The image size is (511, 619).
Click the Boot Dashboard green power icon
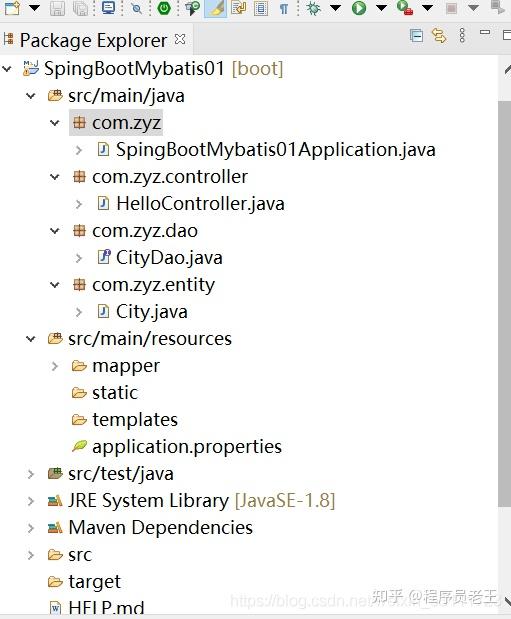[x=164, y=8]
